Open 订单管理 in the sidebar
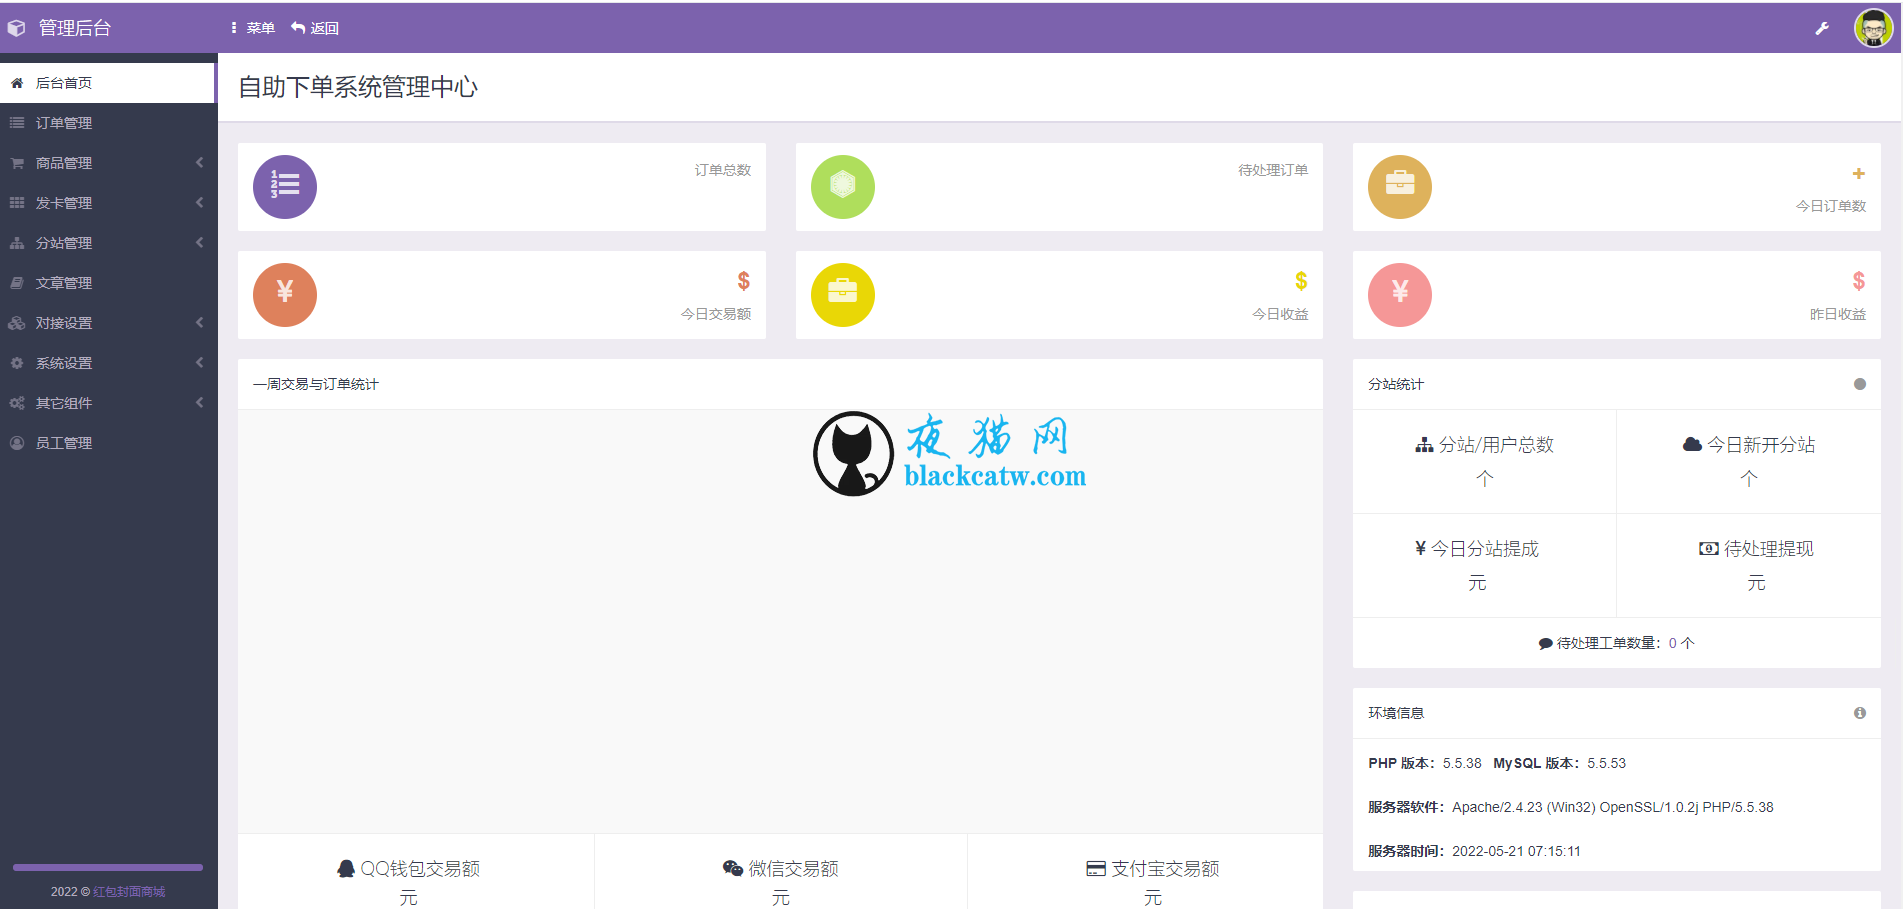The height and width of the screenshot is (909, 1903). 108,123
